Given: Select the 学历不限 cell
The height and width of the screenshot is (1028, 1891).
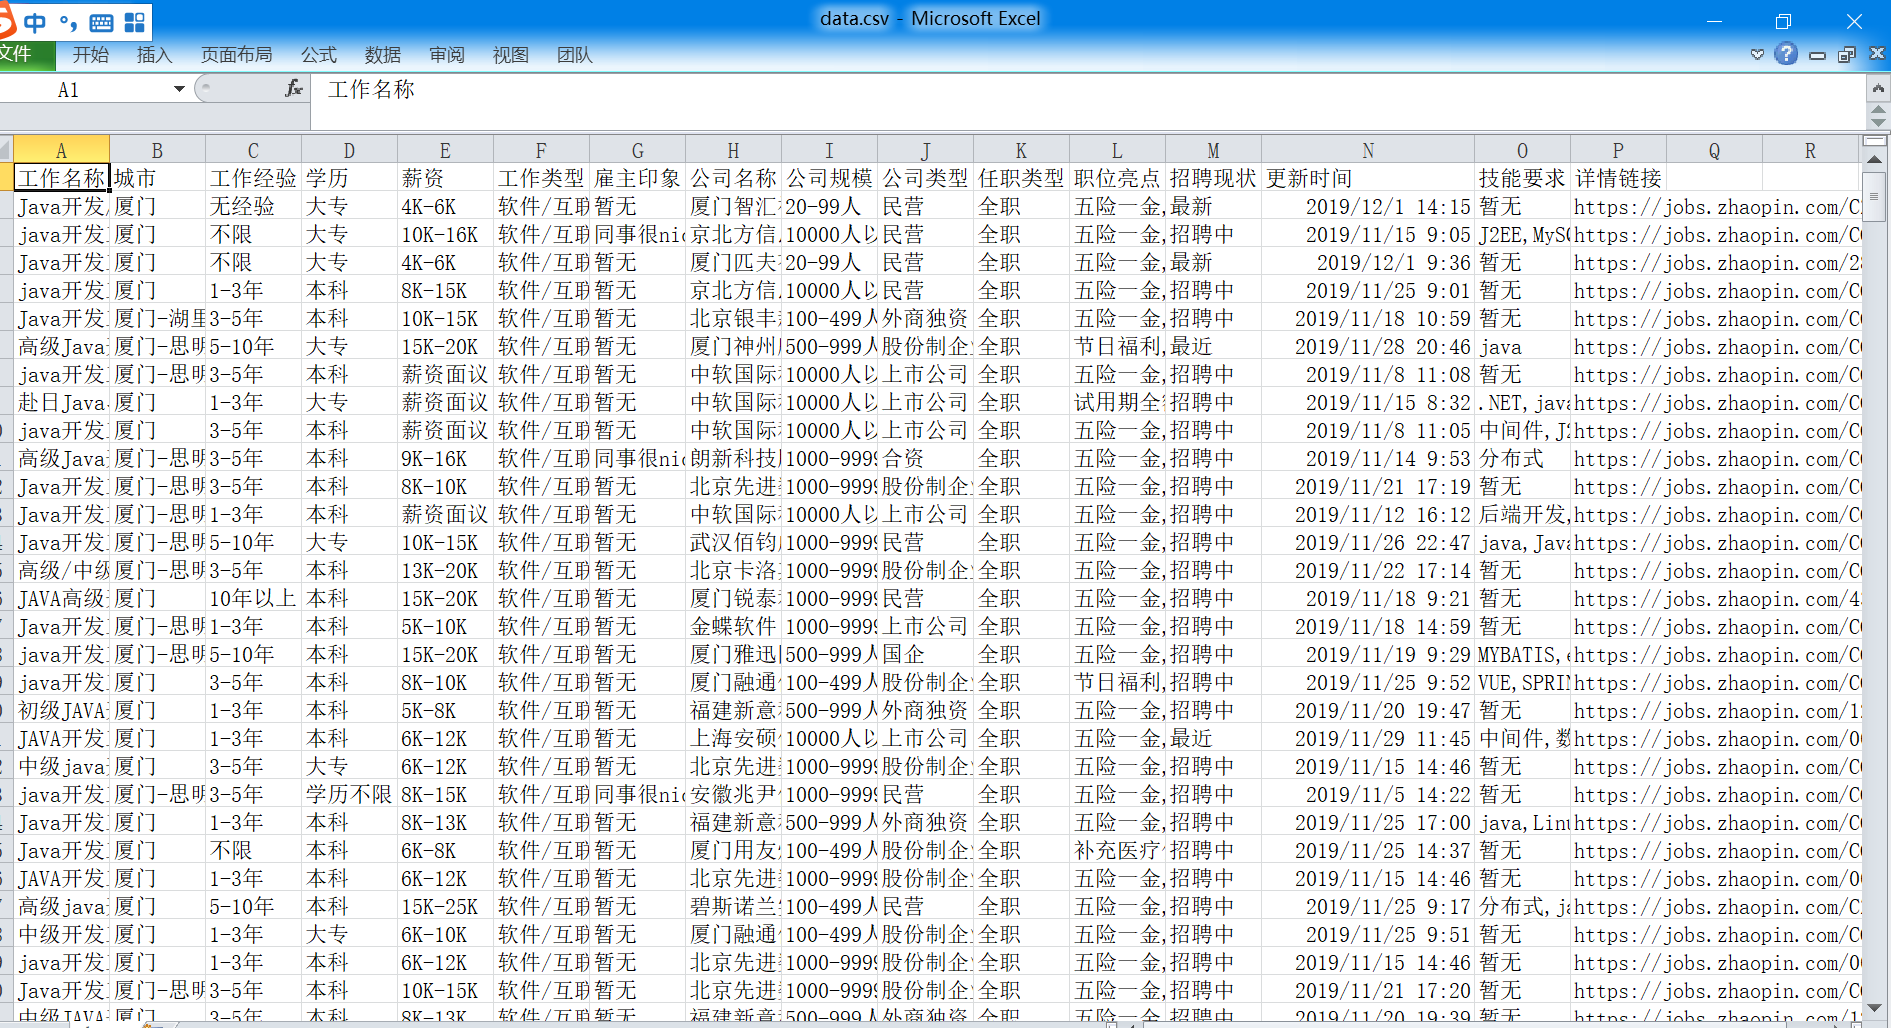Looking at the screenshot, I should [349, 794].
